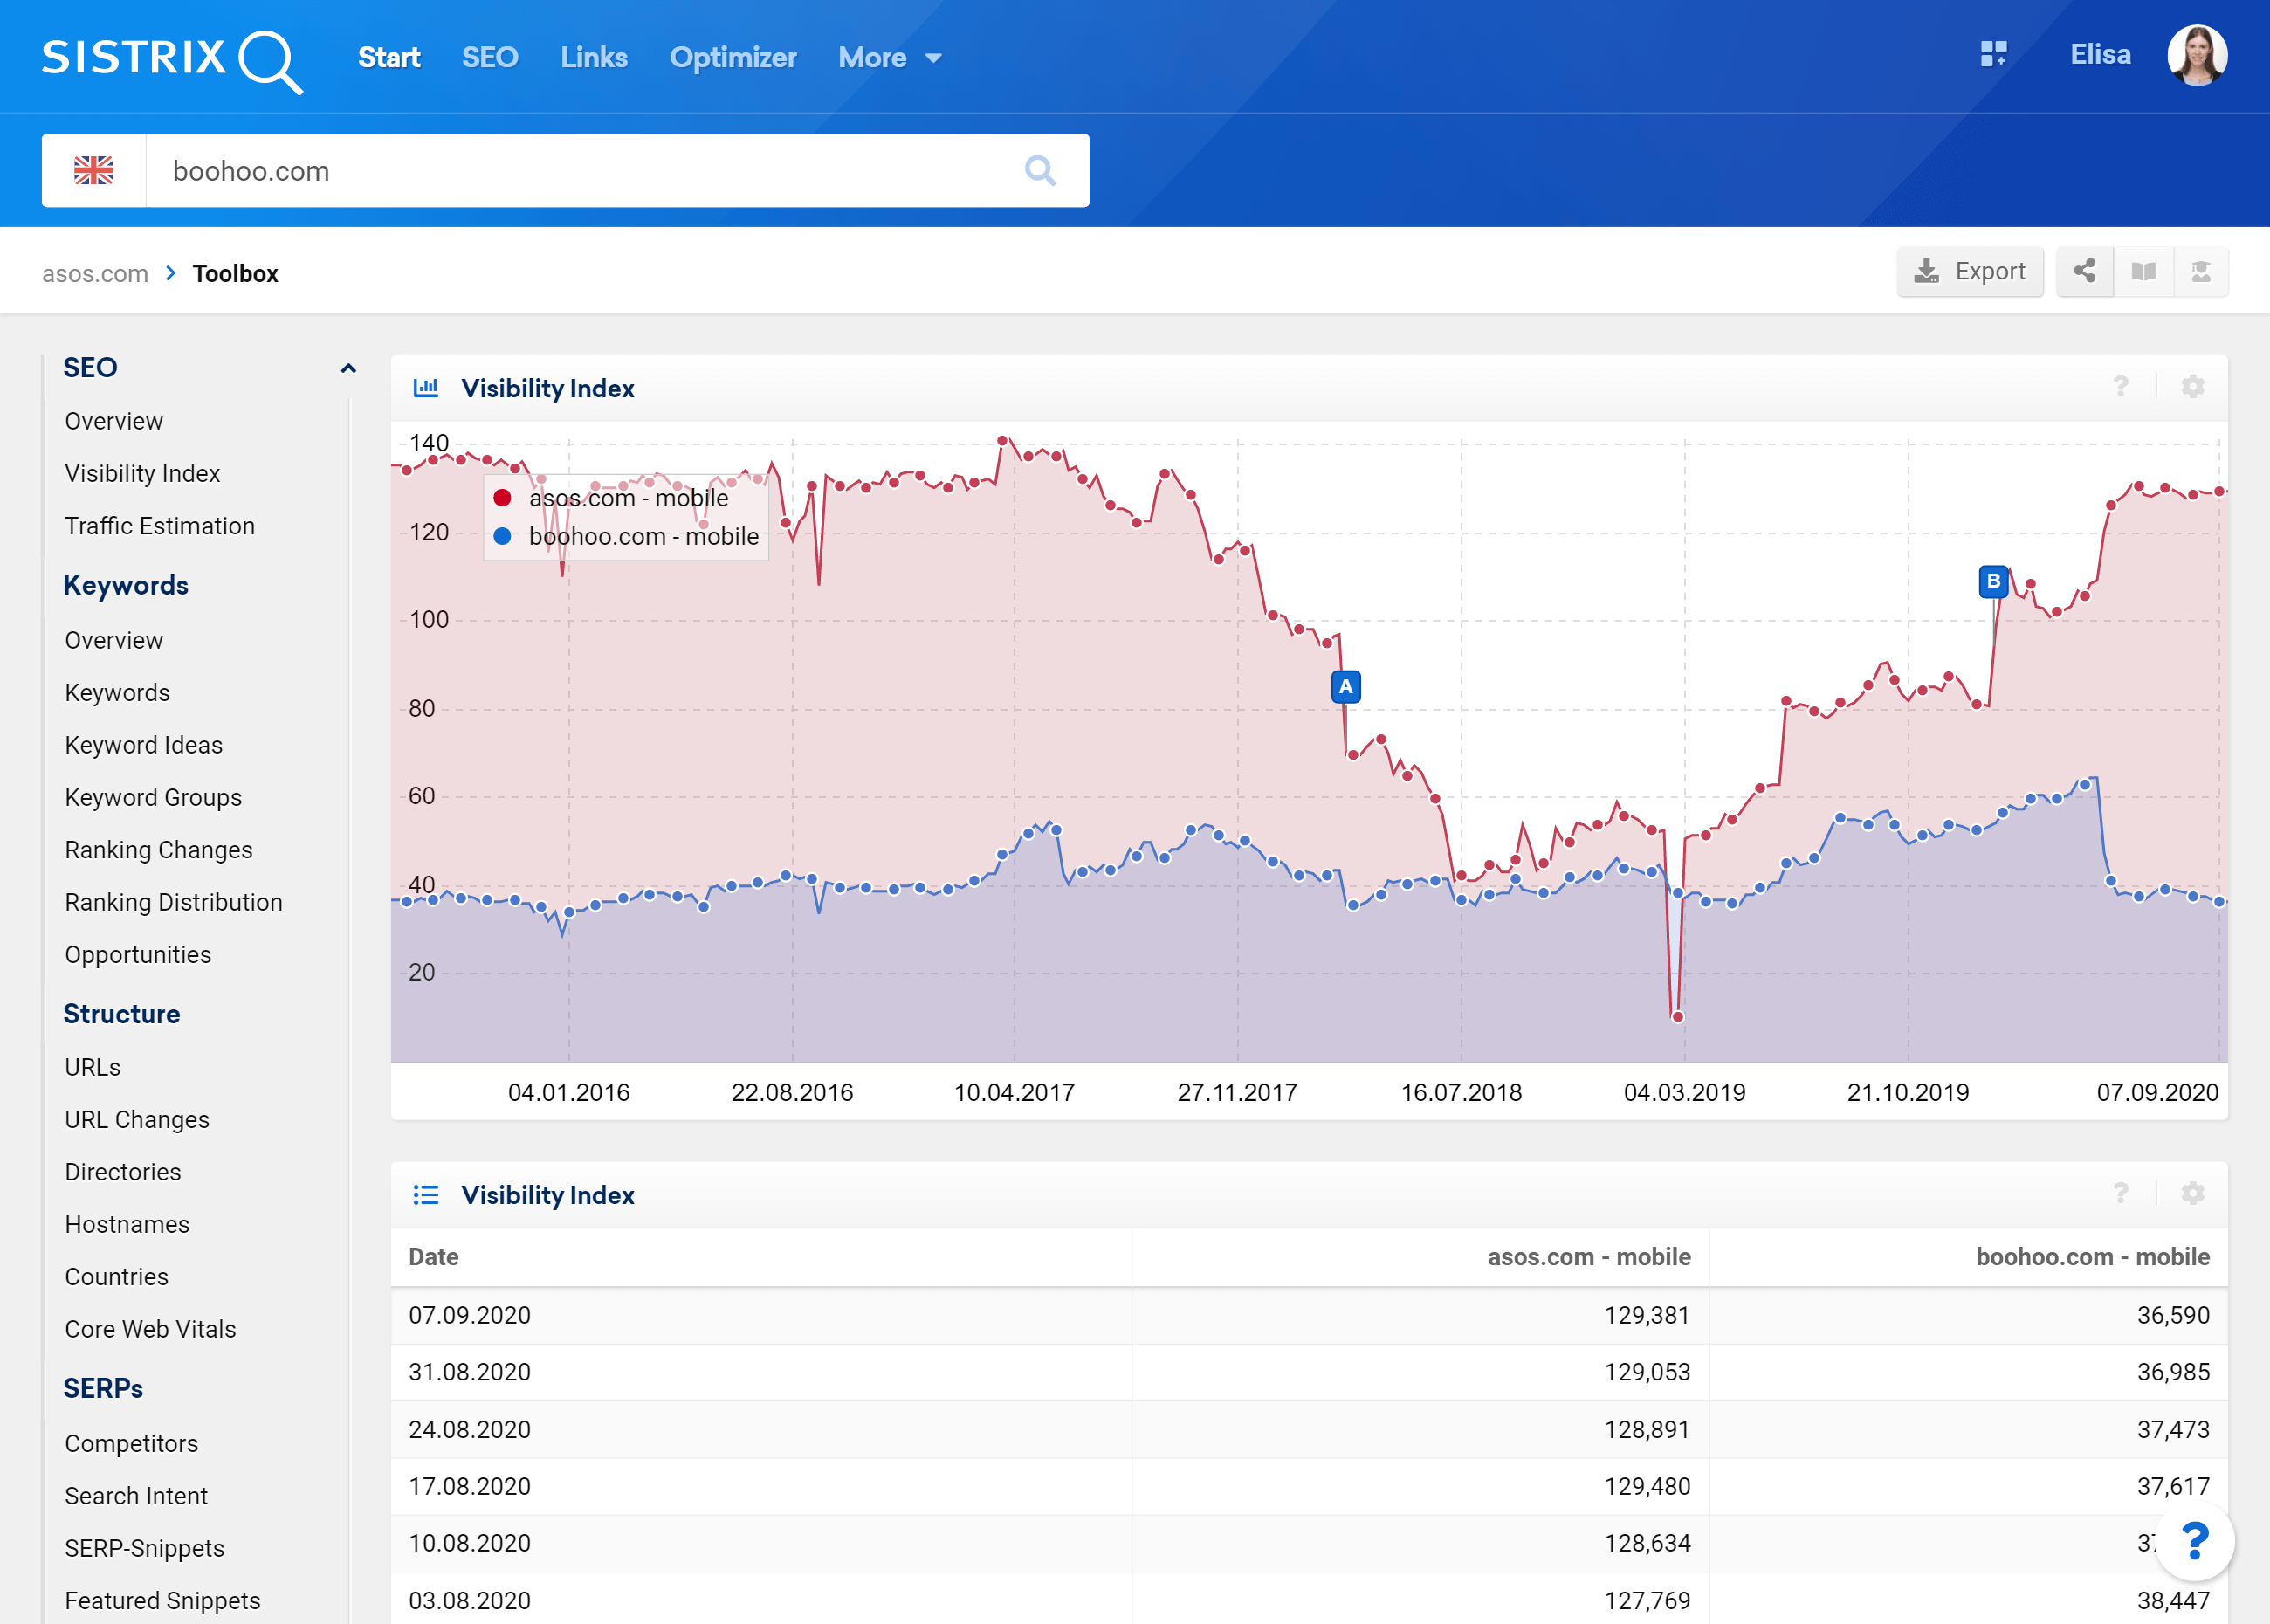Open the Links nav item
2270x1624 pixels.
594,58
